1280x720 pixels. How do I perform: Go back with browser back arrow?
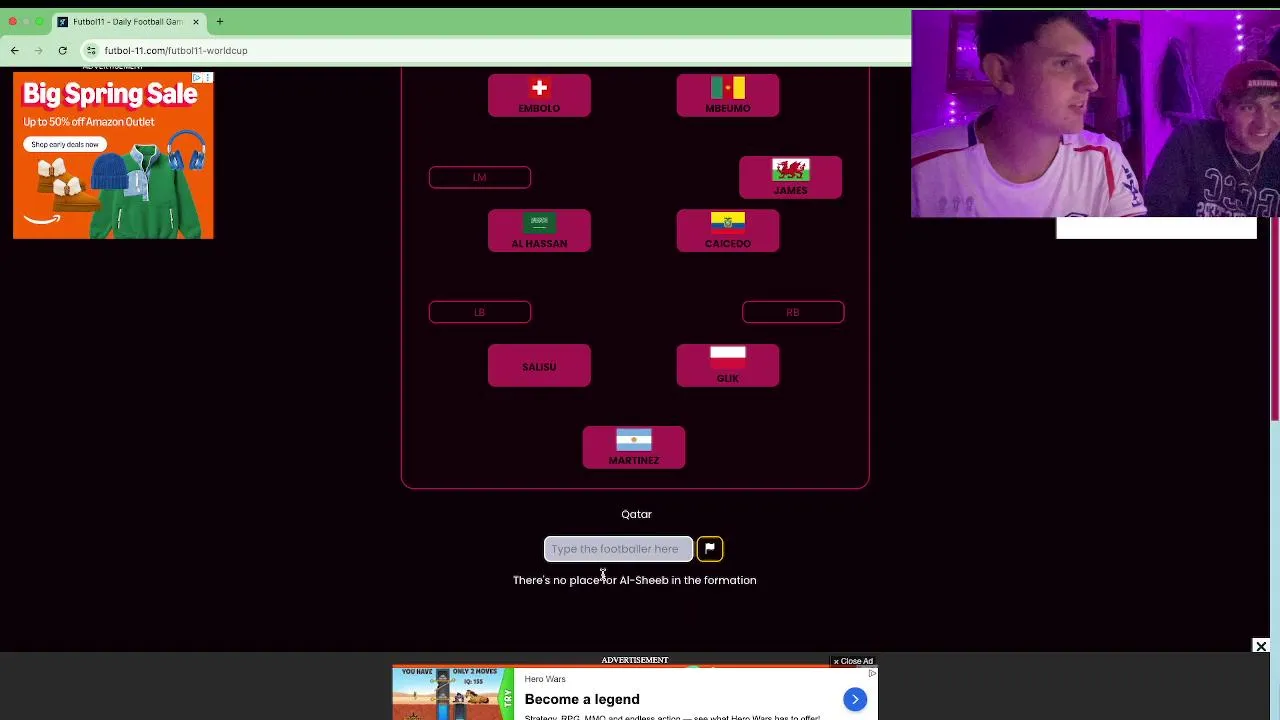[x=14, y=50]
